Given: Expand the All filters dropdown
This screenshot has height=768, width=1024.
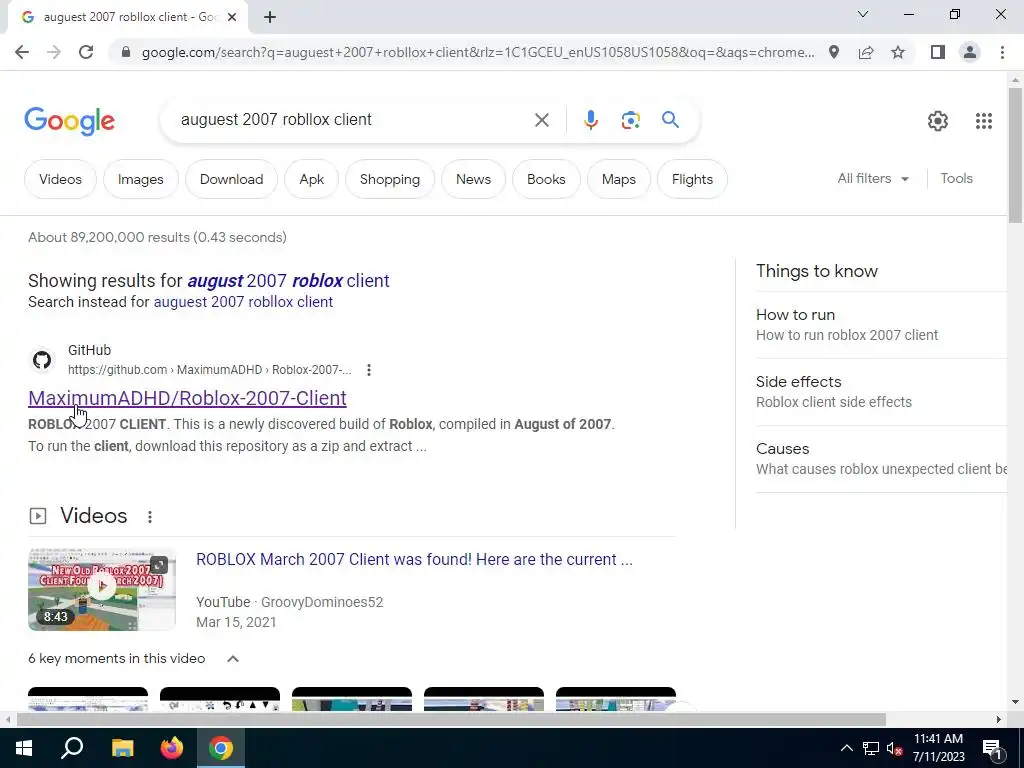Looking at the screenshot, I should 873,178.
